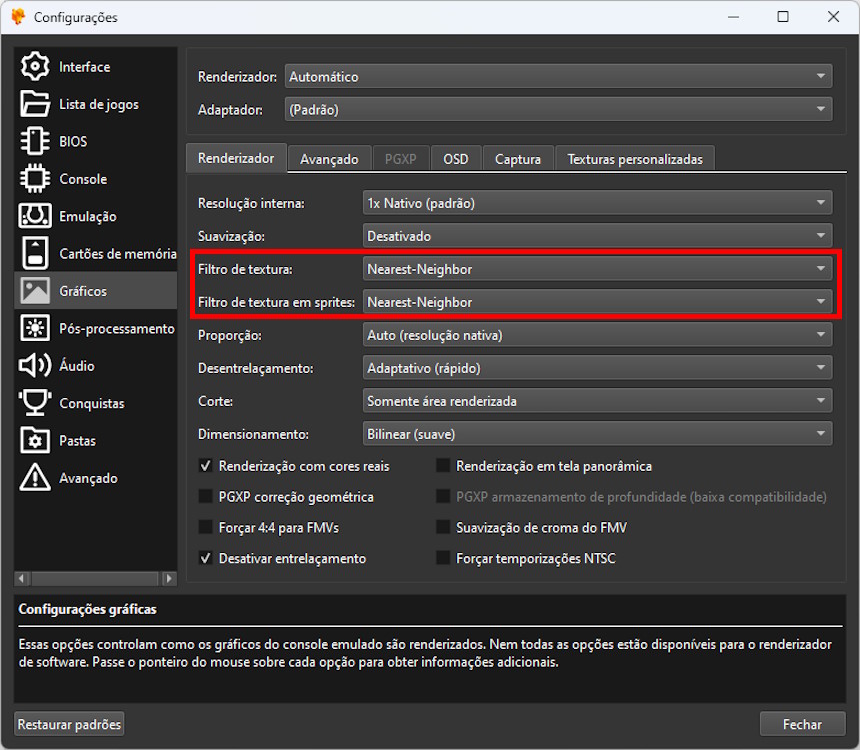
Task: Open the Dimensionamento dropdown
Action: [x=597, y=434]
